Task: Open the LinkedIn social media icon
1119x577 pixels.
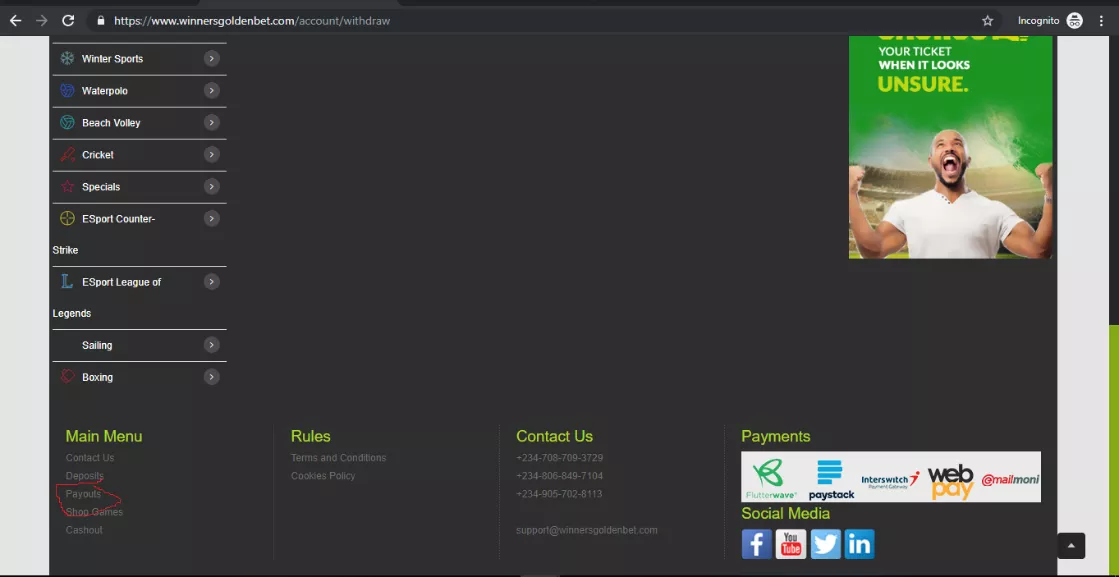Action: (x=859, y=544)
